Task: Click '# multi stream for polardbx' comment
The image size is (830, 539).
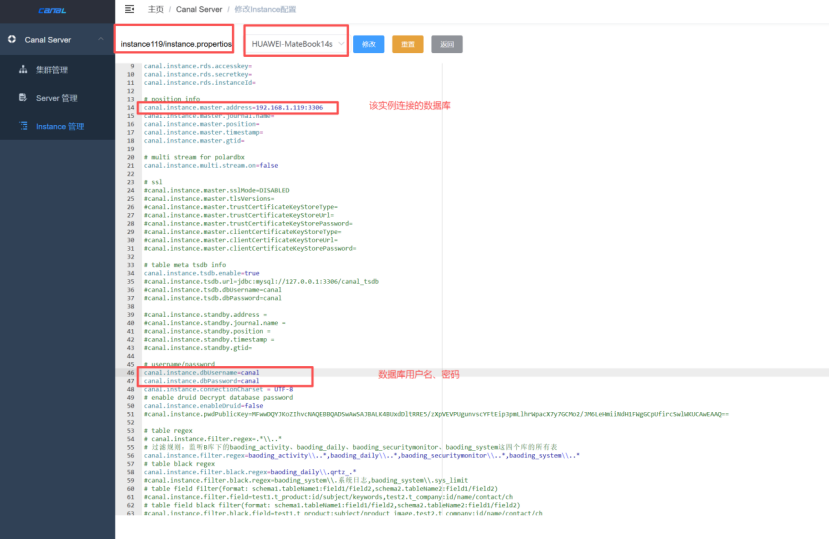Action: point(194,157)
